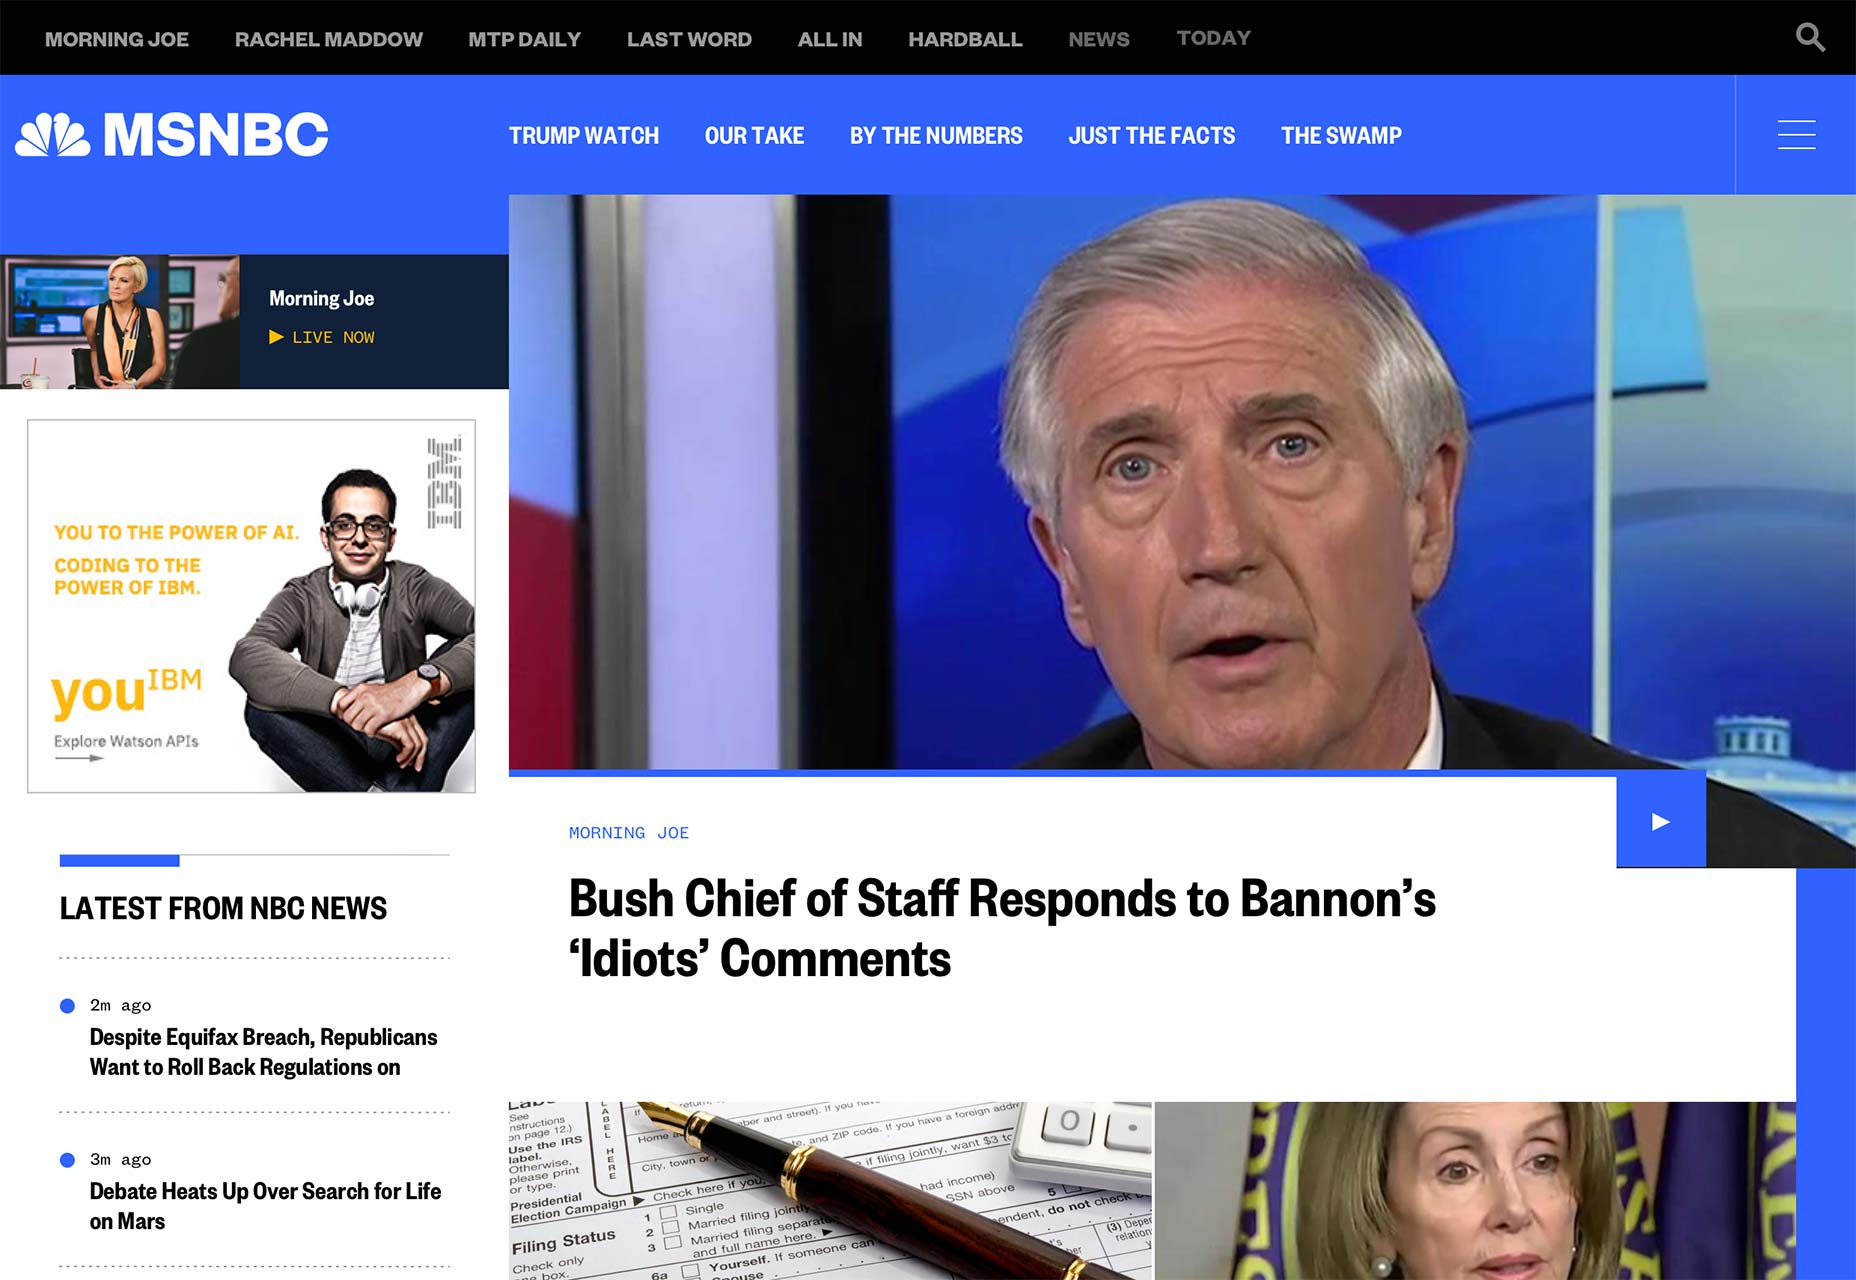1856x1280 pixels.
Task: Go to Today in the top bar
Action: pos(1214,38)
